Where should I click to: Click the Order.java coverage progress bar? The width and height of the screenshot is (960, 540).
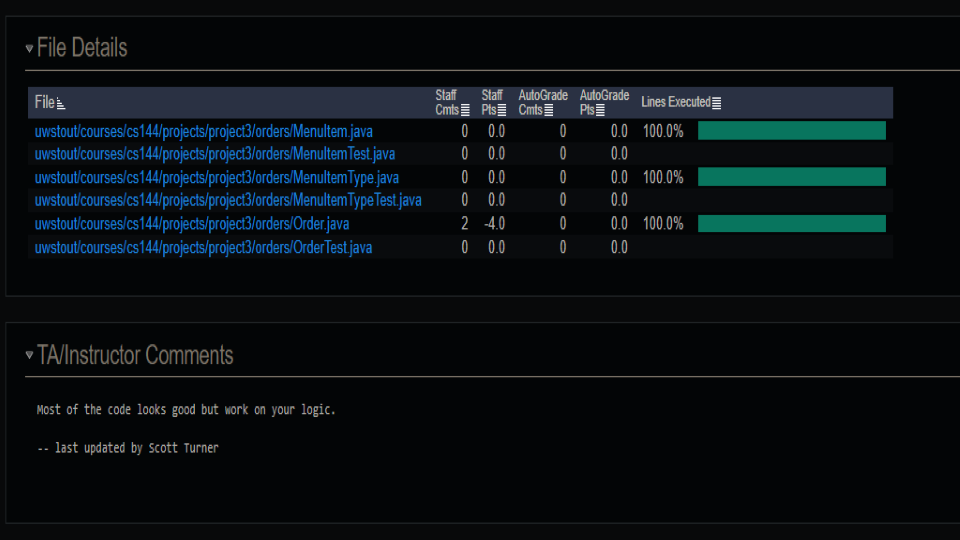(x=792, y=223)
